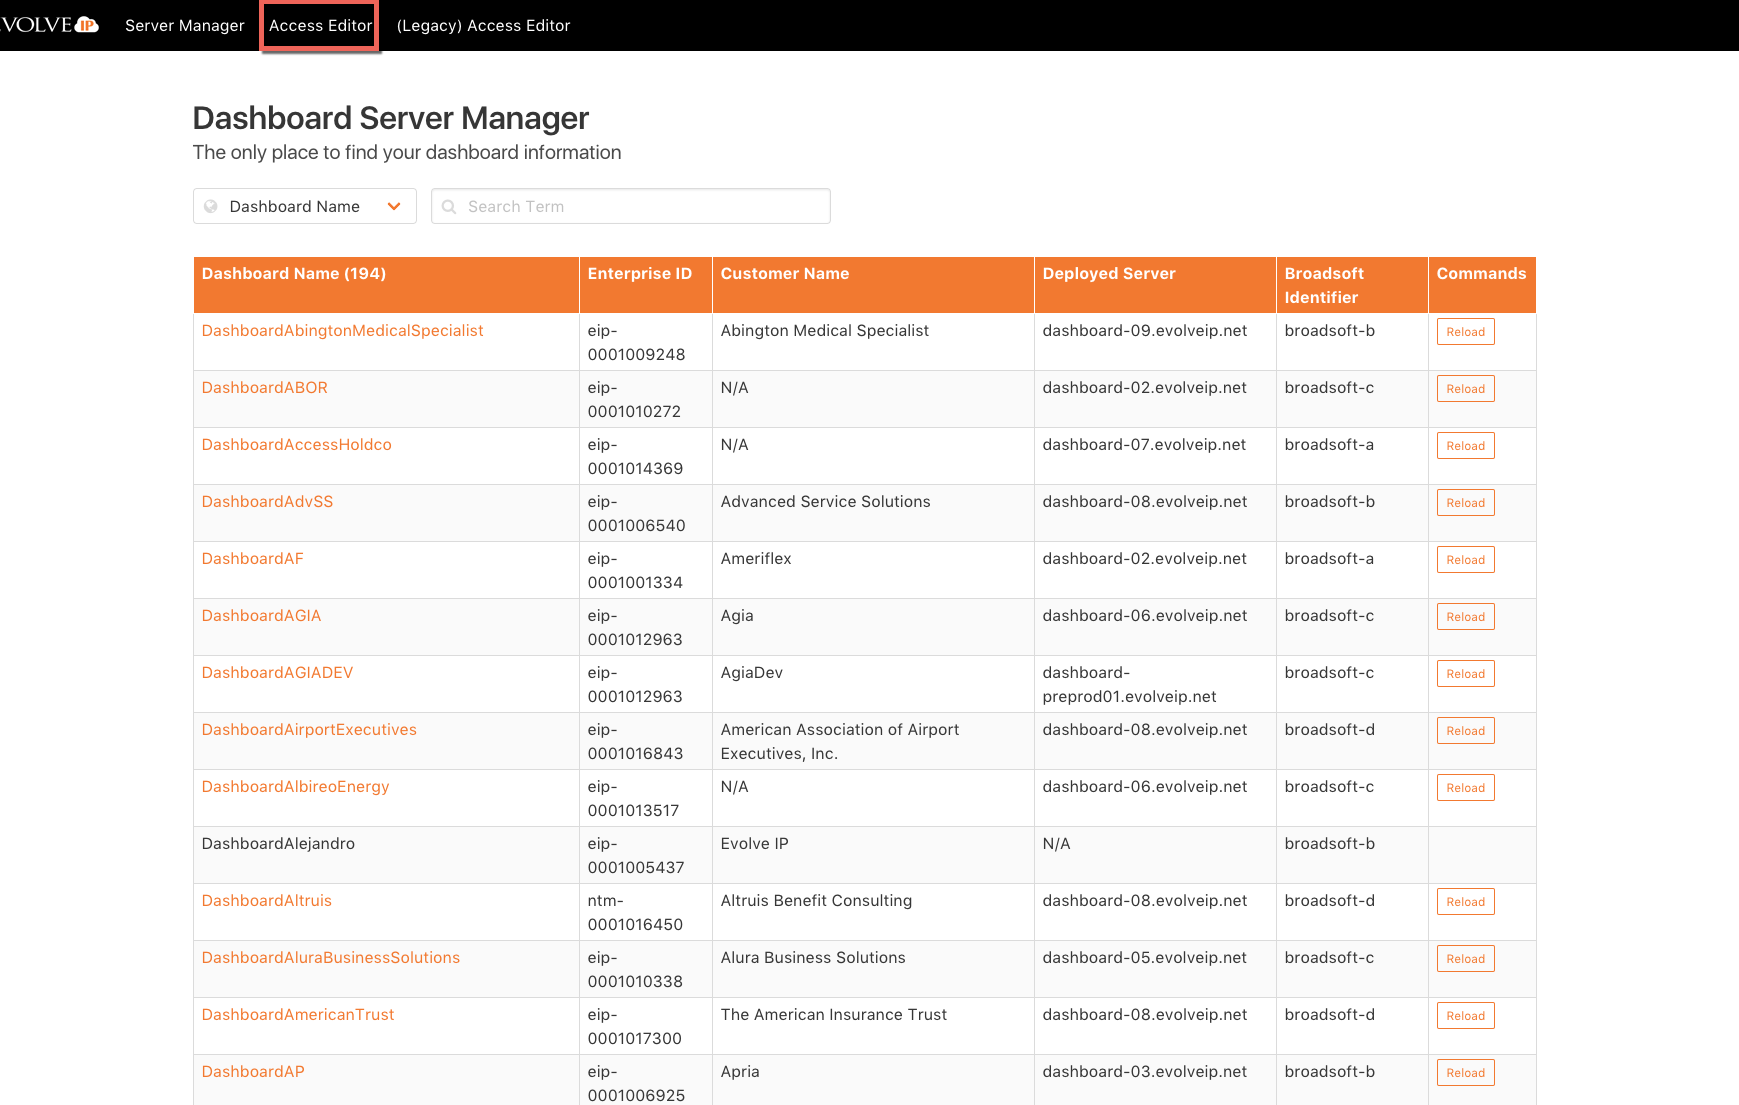Open the Server Manager tab
This screenshot has height=1105, width=1739.
click(x=185, y=26)
